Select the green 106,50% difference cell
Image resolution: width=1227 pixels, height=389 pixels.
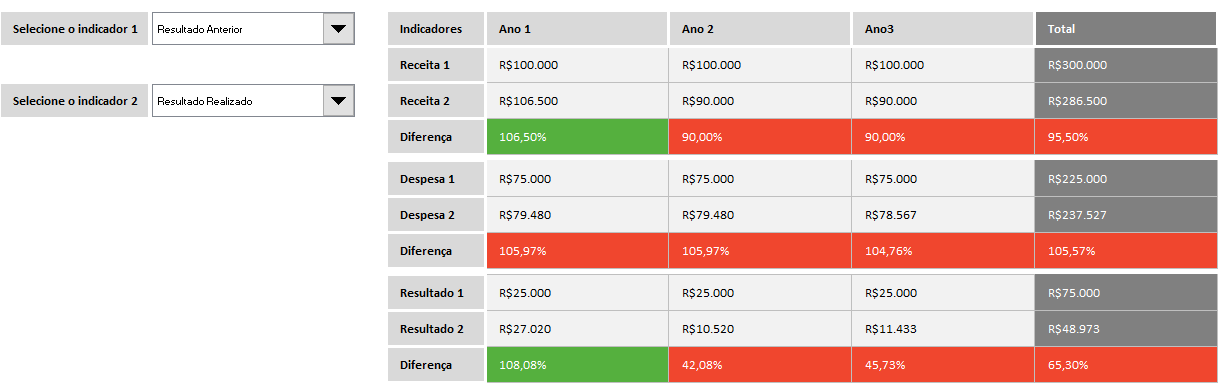pos(577,137)
